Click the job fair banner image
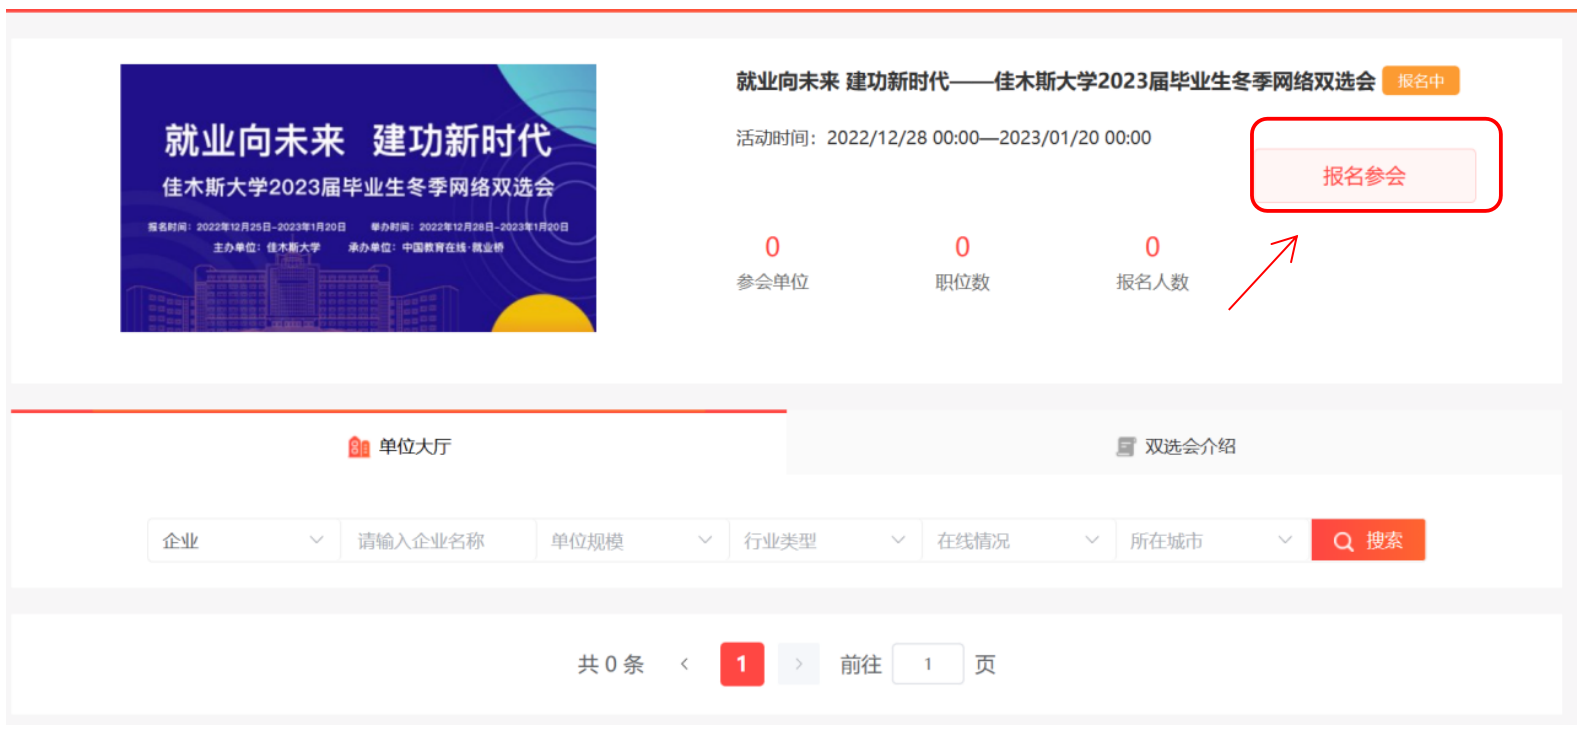The width and height of the screenshot is (1587, 735). pyautogui.click(x=358, y=198)
